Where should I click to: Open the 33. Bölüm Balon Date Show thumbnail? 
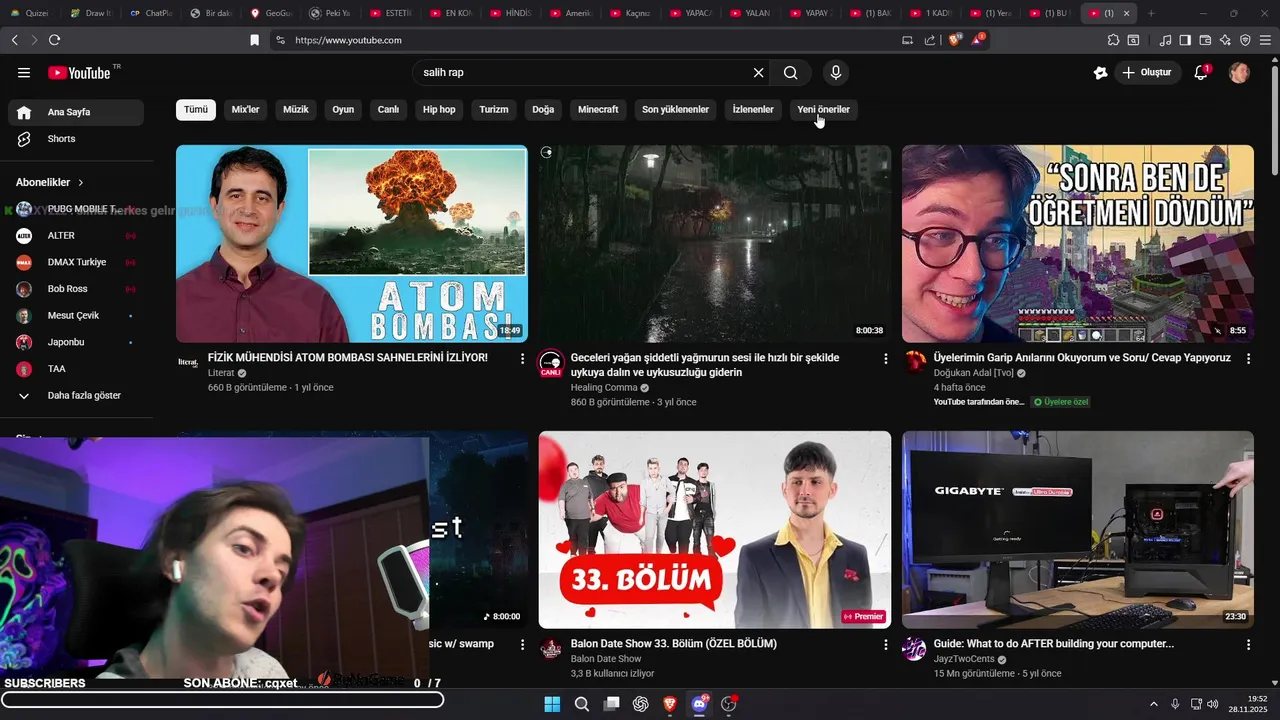coord(715,530)
